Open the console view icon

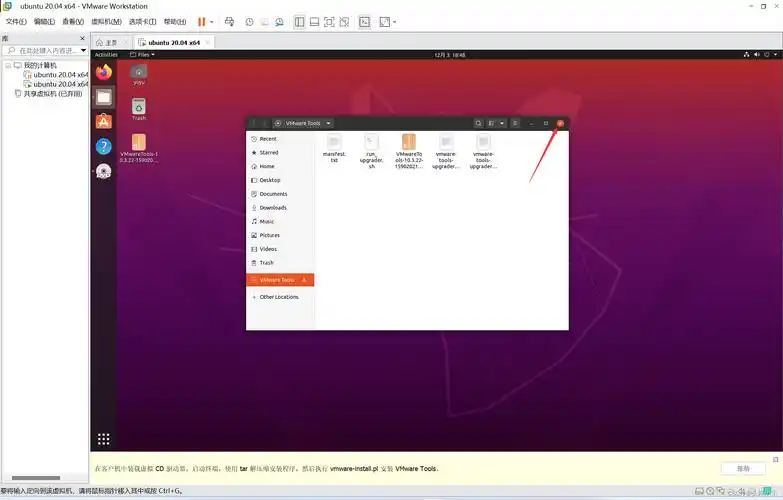pos(365,22)
